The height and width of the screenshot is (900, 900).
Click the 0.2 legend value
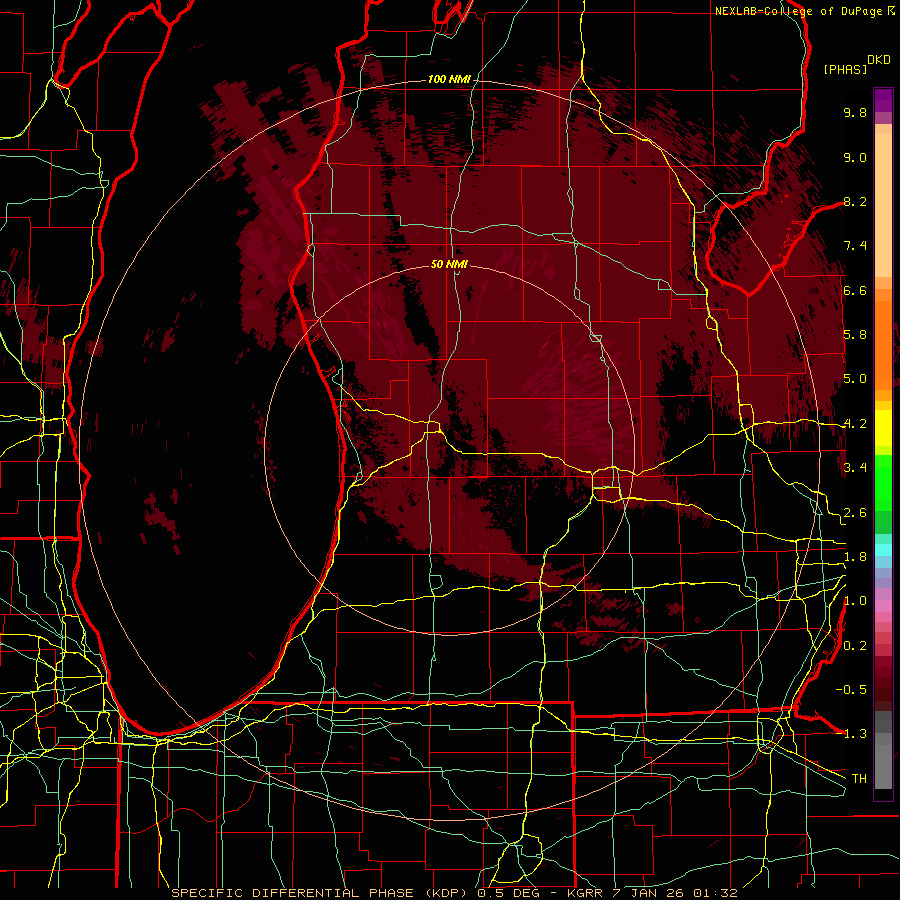855,646
